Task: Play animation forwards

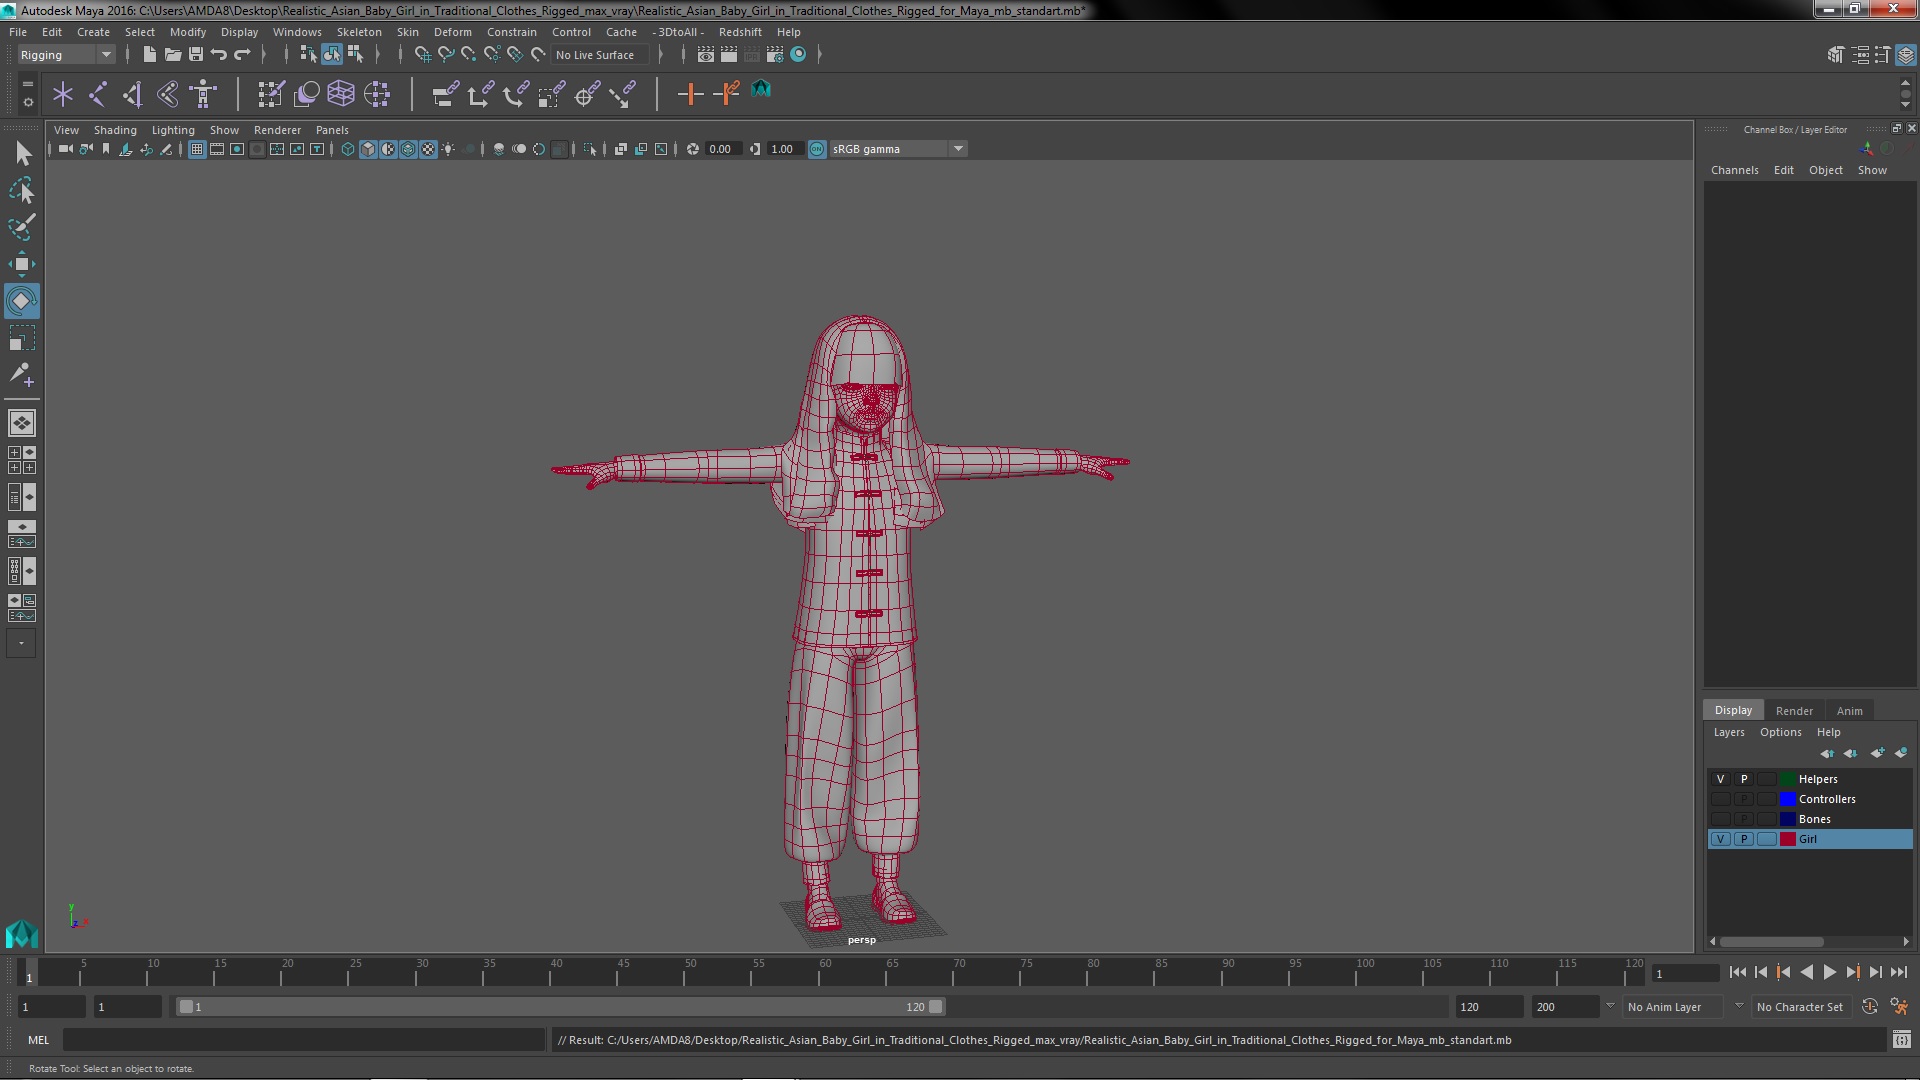Action: click(1829, 972)
